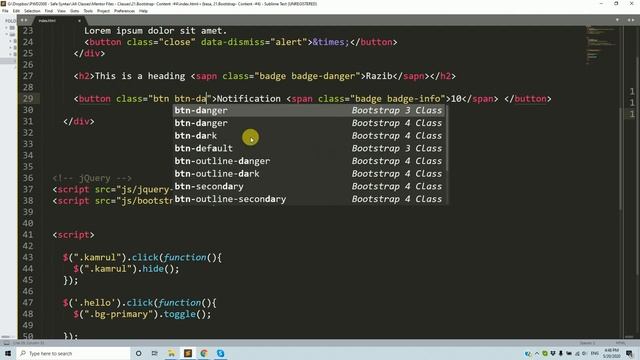Open the Selection menu
This screenshot has height=360, width=640.
coord(32,11)
